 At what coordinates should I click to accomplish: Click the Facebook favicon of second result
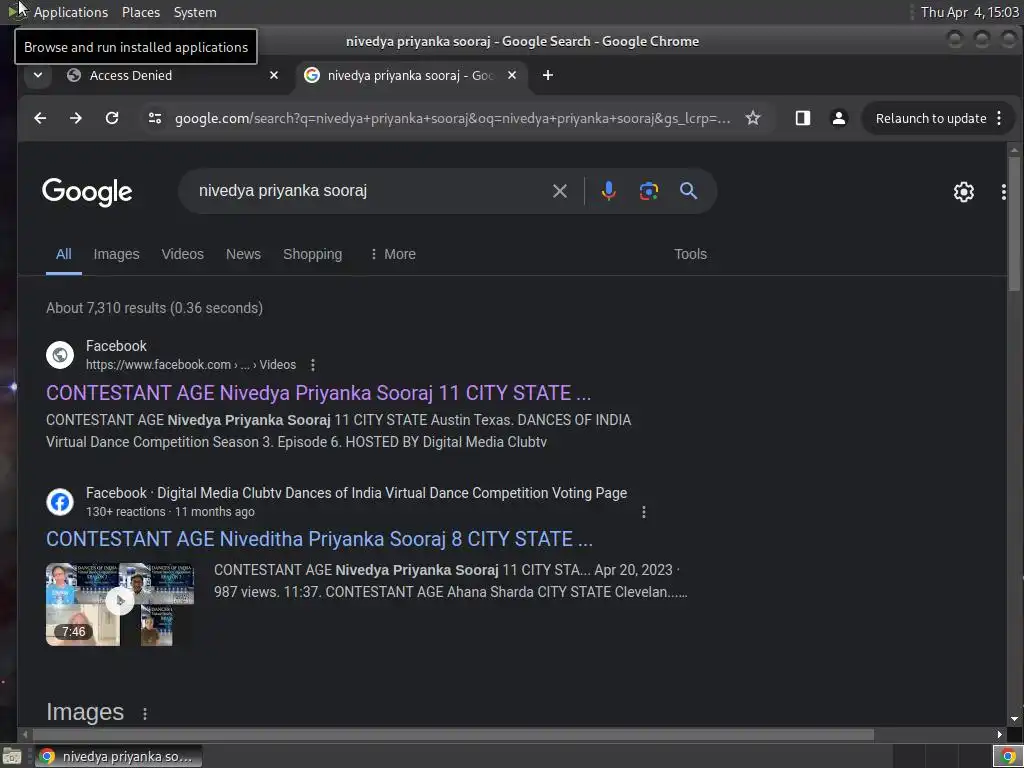[x=59, y=502]
